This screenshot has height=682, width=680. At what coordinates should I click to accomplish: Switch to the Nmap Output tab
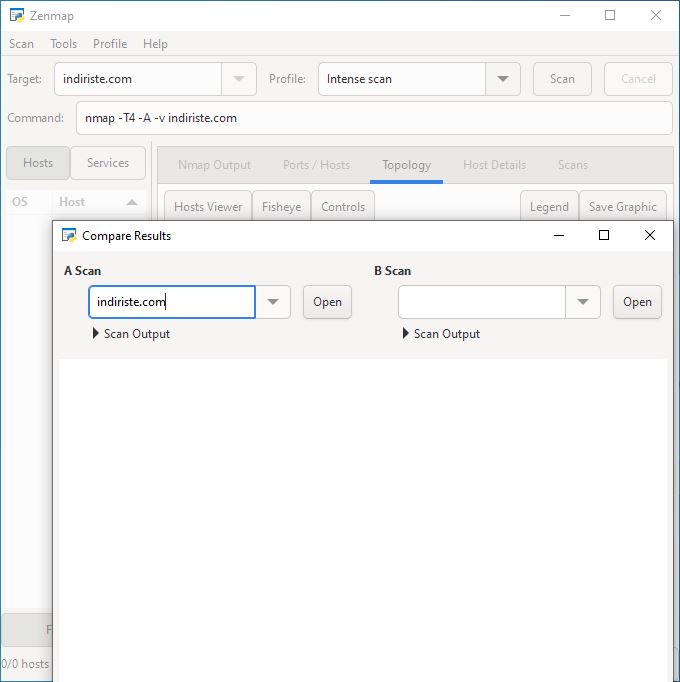pos(214,165)
